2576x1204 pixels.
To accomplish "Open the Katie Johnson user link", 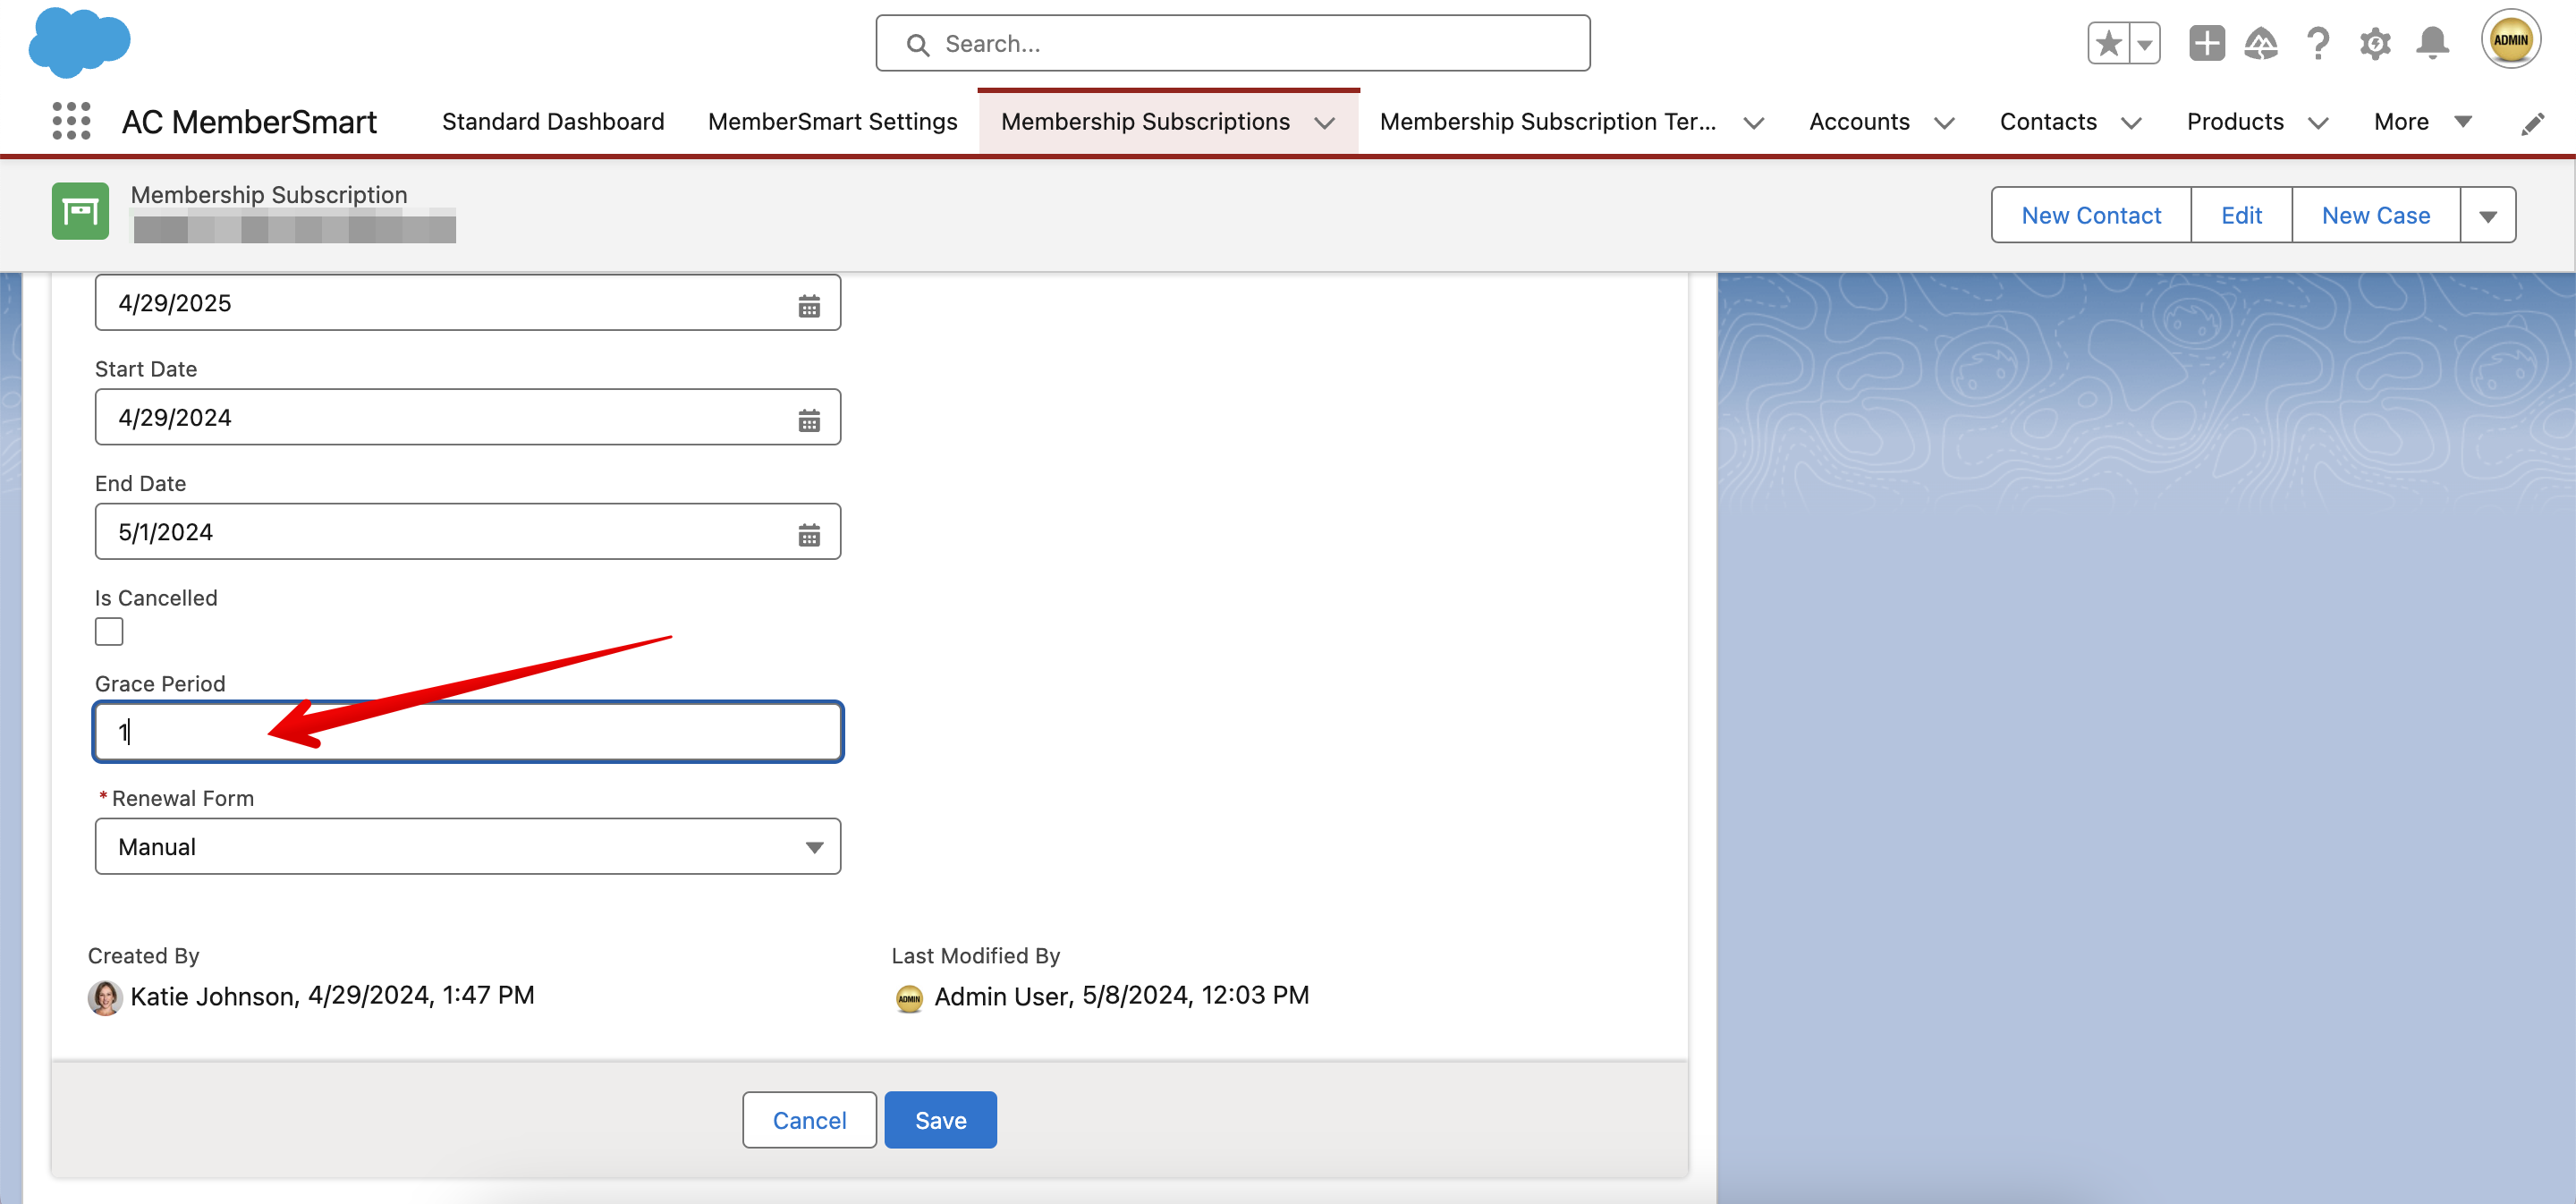I will click(212, 996).
